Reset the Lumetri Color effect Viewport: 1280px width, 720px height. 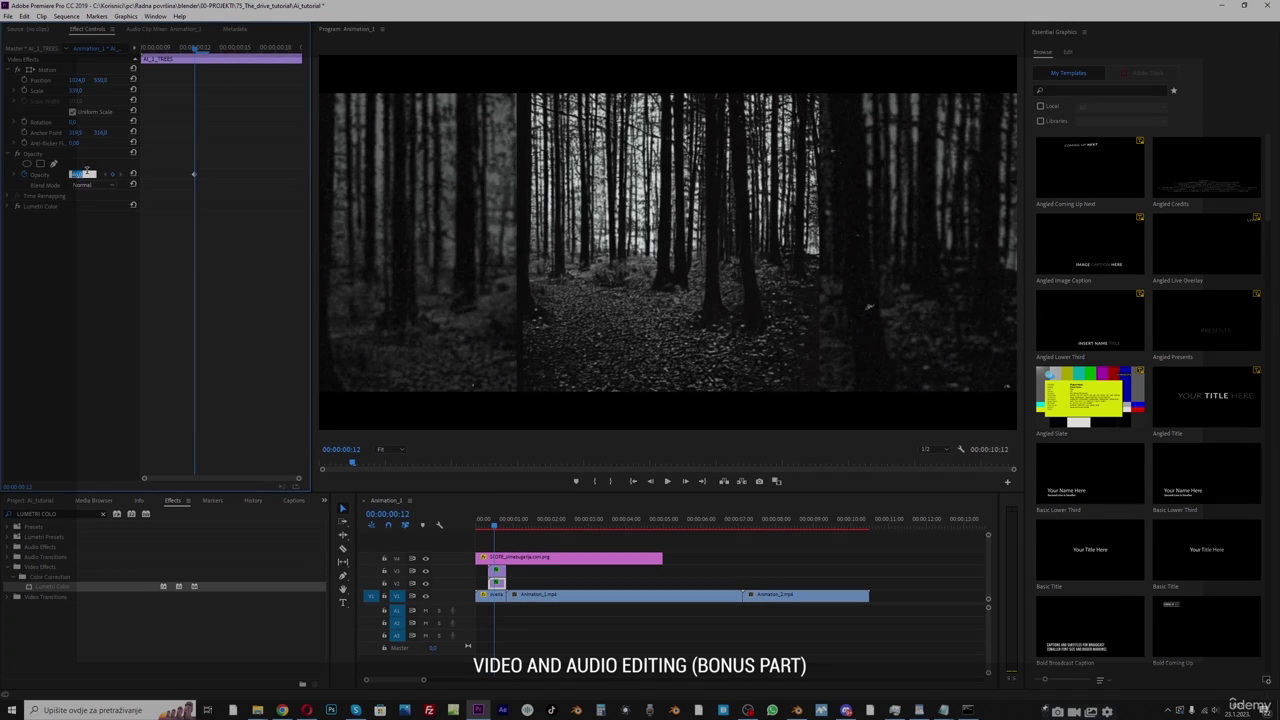click(133, 205)
